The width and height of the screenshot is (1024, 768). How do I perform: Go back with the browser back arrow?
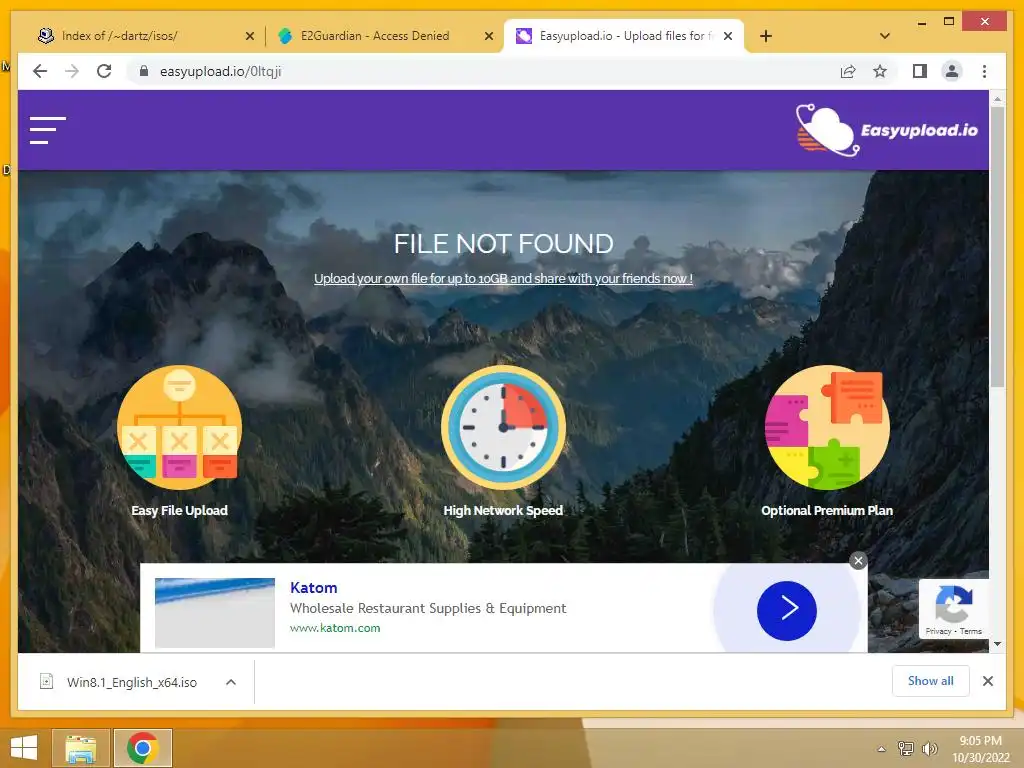click(x=40, y=71)
